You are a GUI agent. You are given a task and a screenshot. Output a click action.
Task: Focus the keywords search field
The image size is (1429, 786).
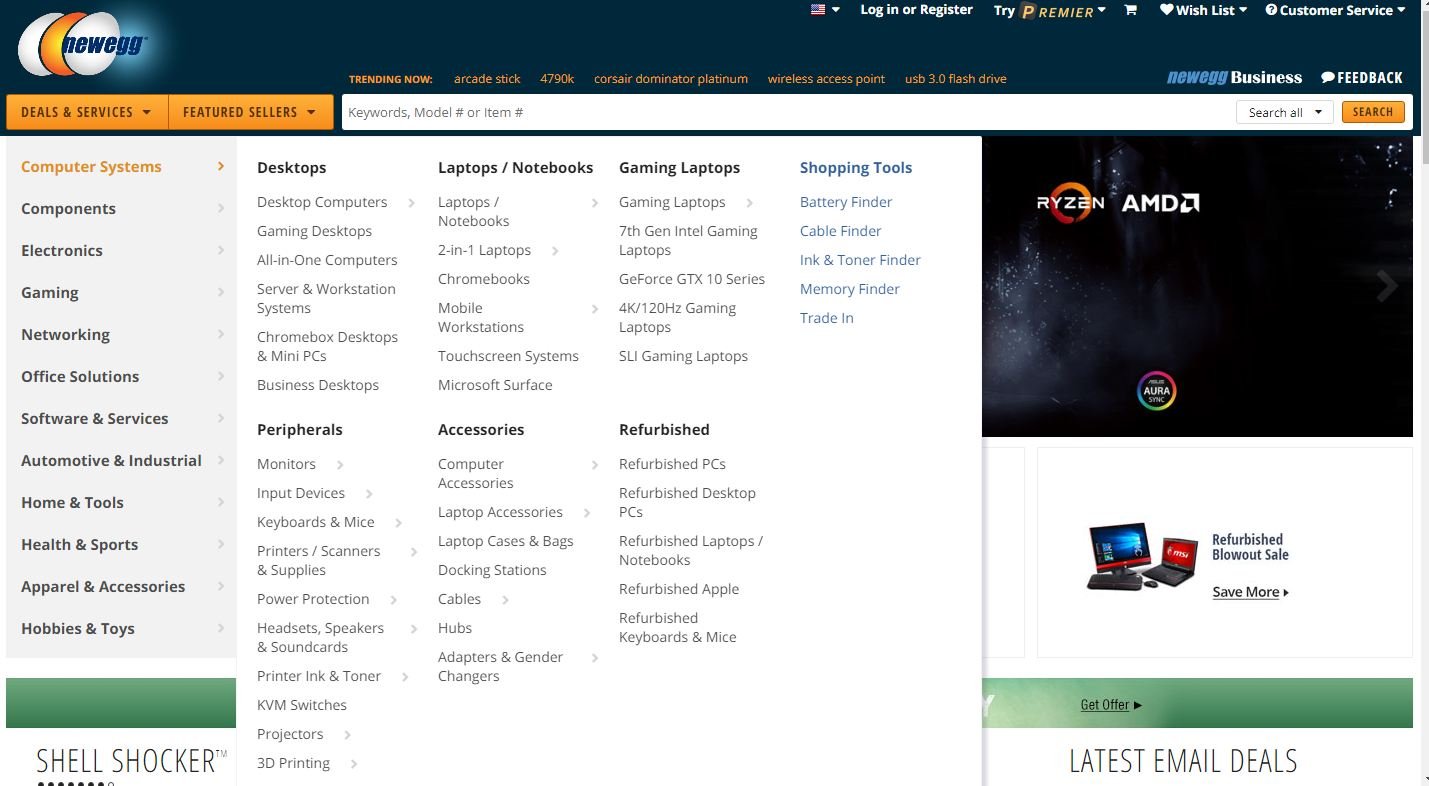pyautogui.click(x=788, y=112)
